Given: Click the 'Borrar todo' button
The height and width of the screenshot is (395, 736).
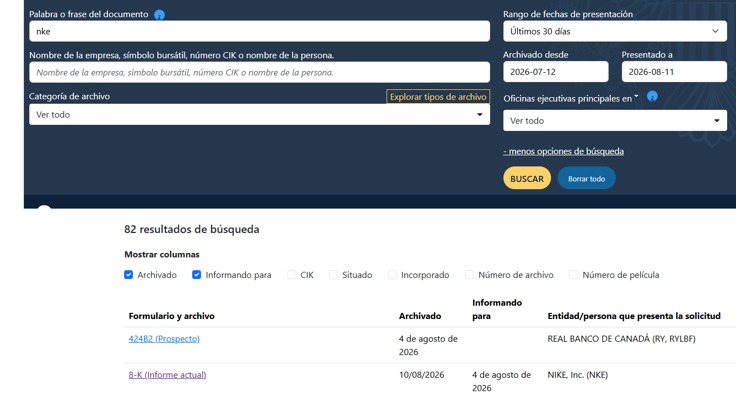Looking at the screenshot, I should pos(586,178).
